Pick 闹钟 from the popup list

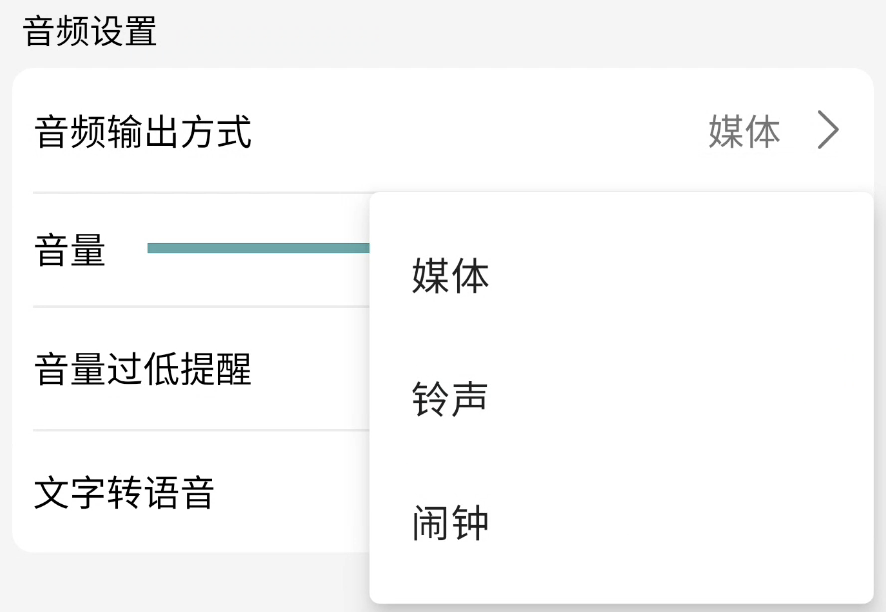pyautogui.click(x=451, y=523)
